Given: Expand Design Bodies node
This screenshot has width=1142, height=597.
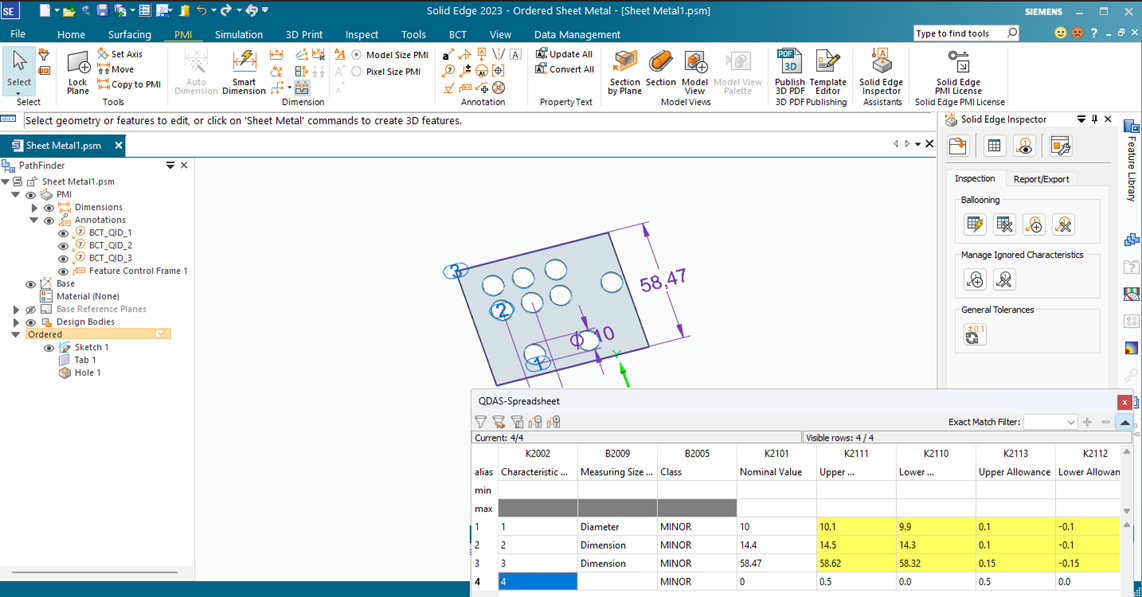Looking at the screenshot, I should pos(16,322).
